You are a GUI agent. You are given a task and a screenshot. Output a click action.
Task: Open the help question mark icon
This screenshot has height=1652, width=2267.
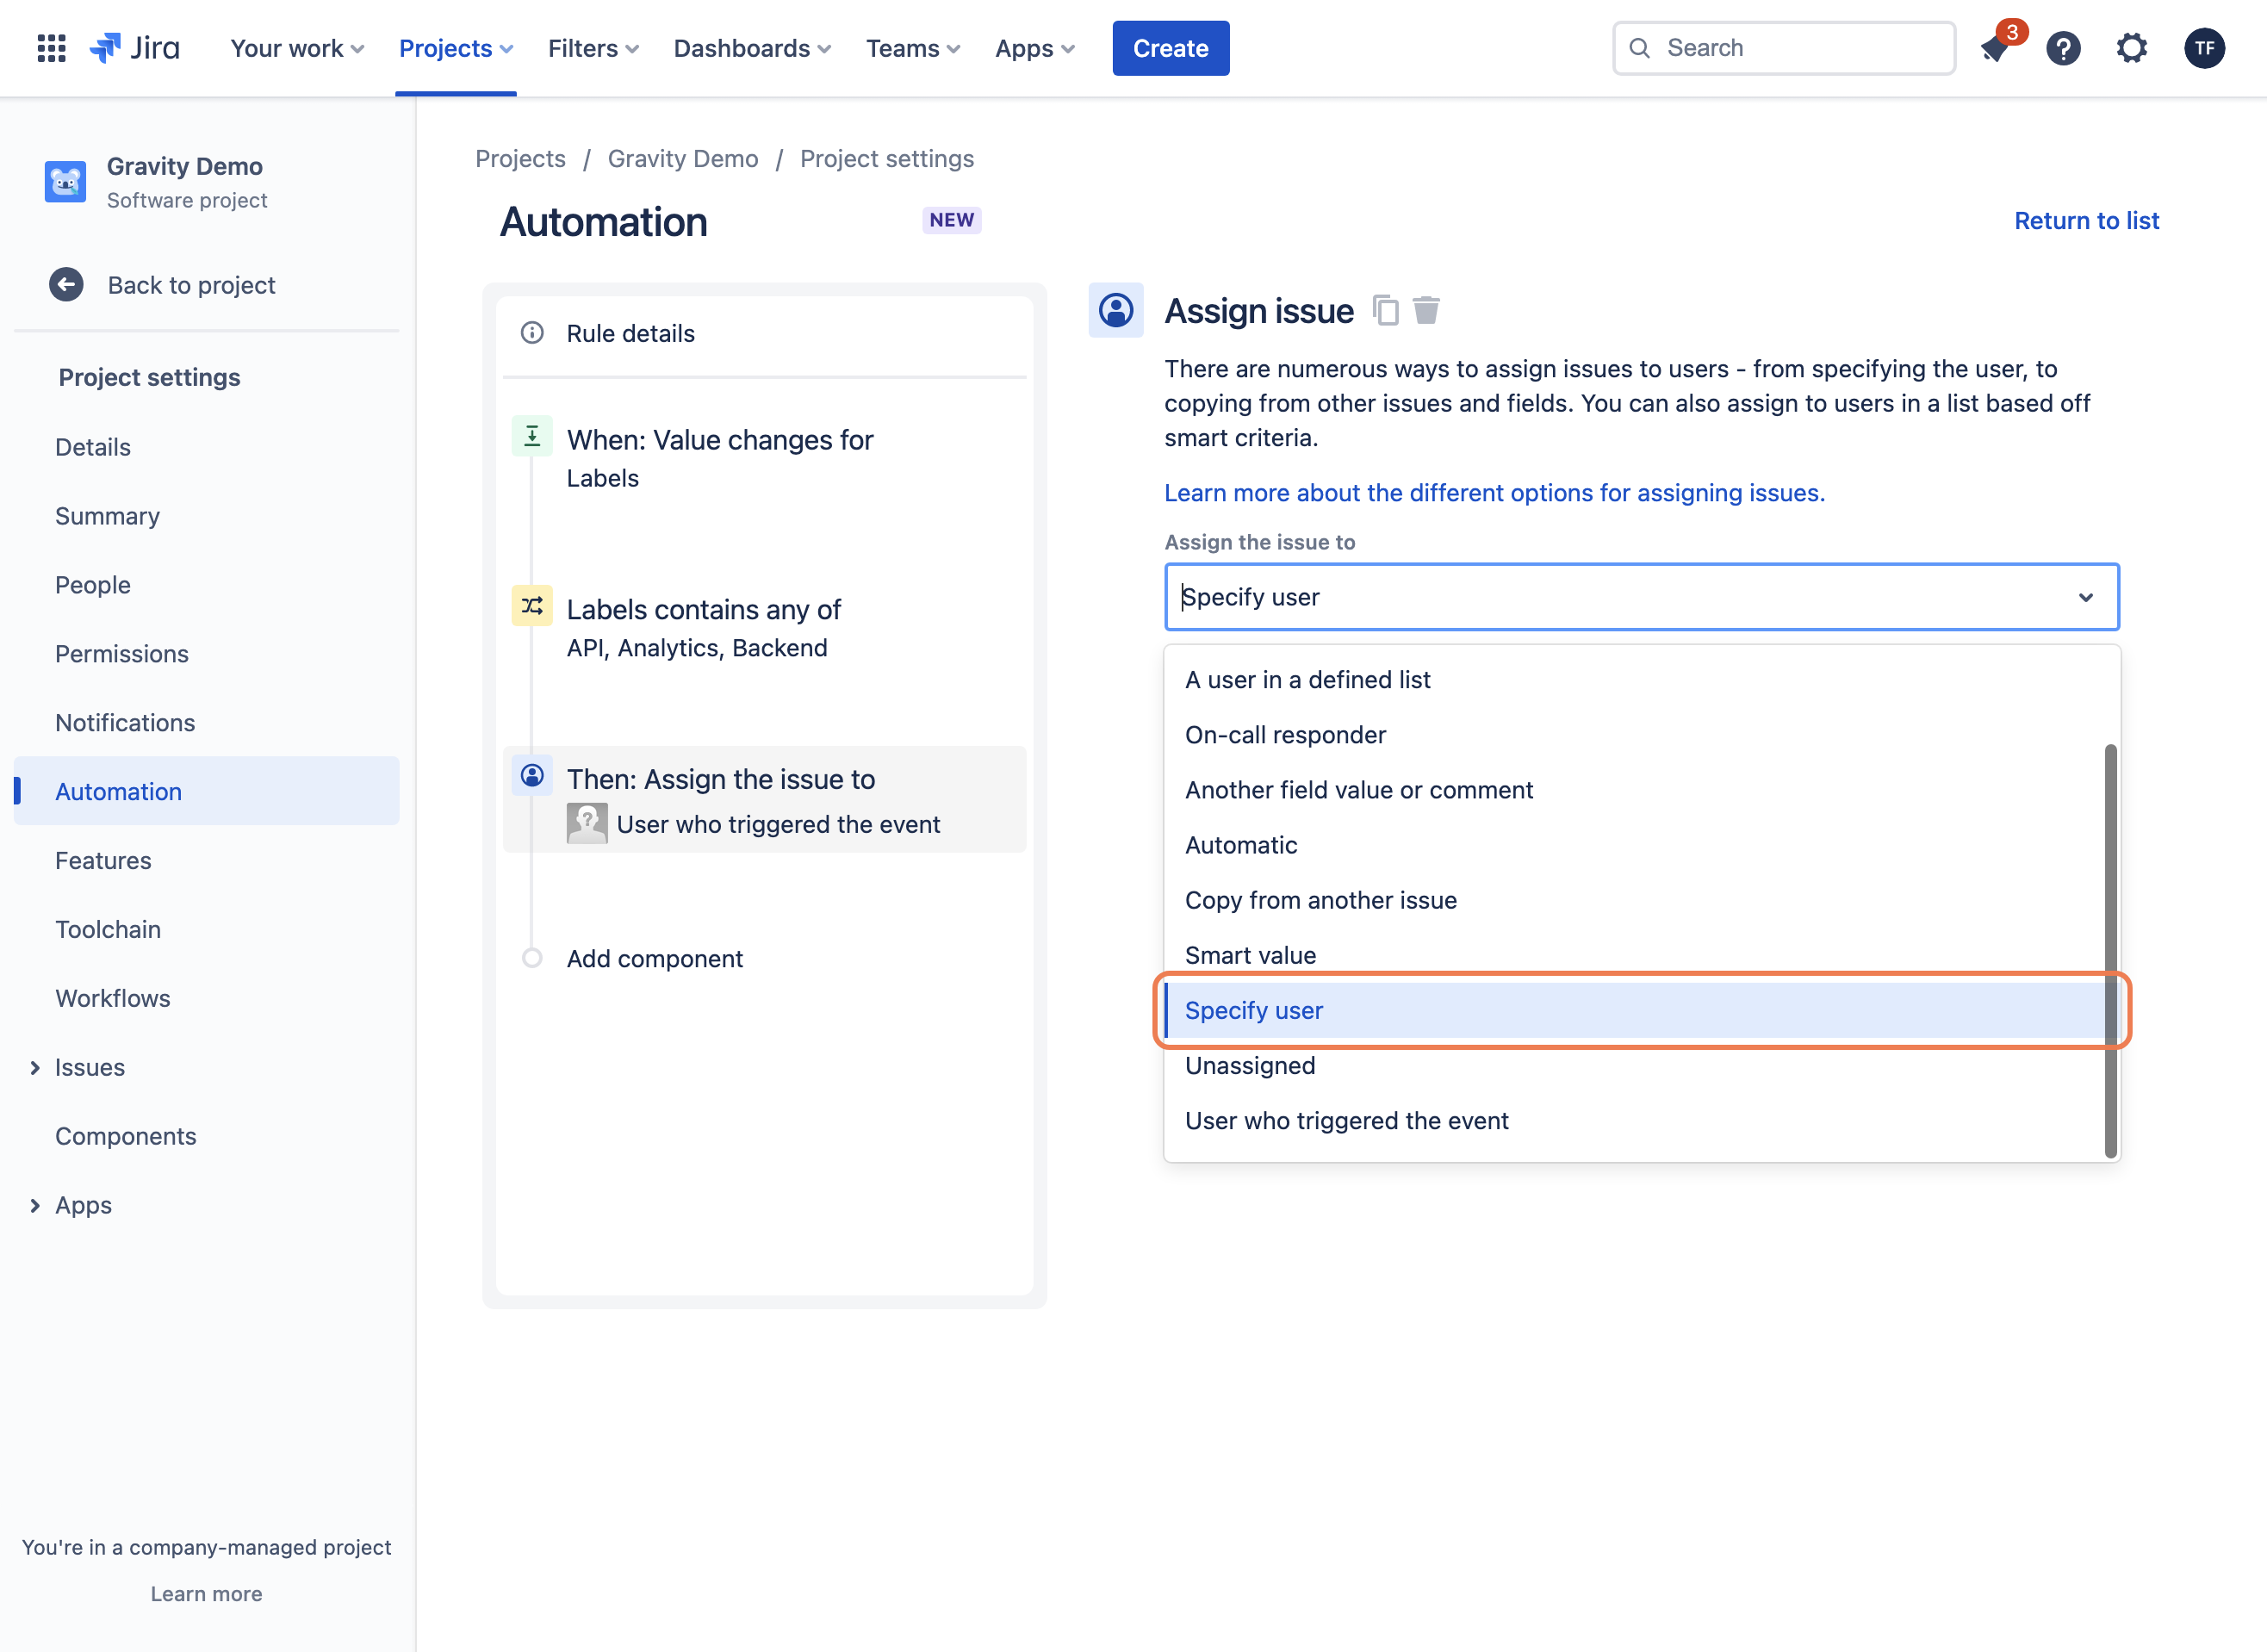2063,48
